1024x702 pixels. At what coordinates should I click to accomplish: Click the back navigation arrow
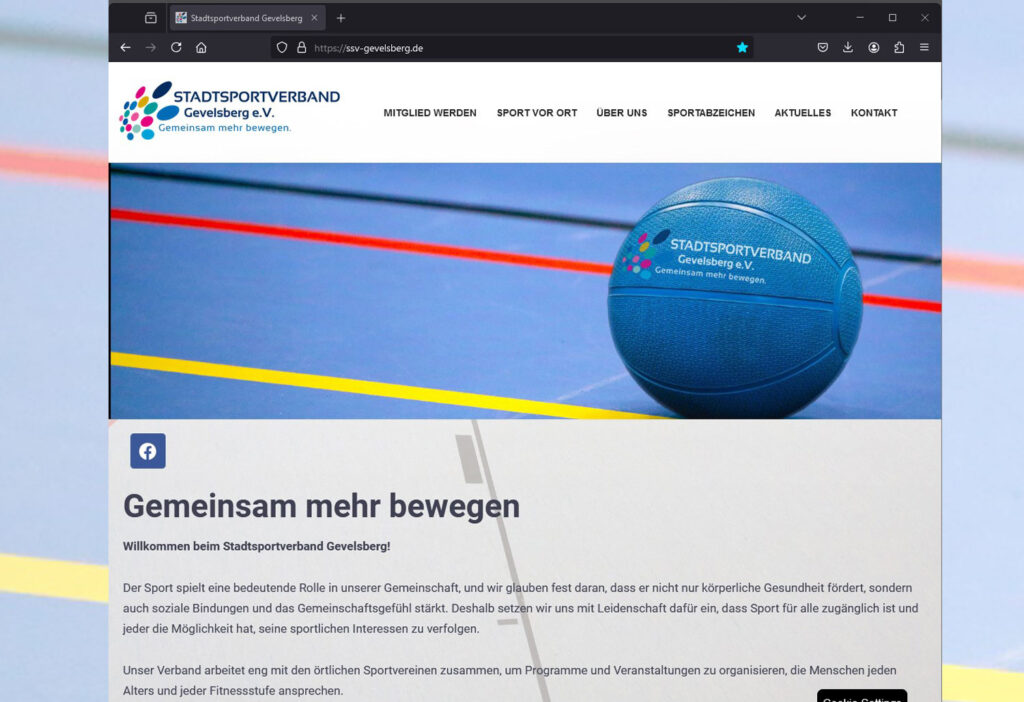click(x=125, y=47)
